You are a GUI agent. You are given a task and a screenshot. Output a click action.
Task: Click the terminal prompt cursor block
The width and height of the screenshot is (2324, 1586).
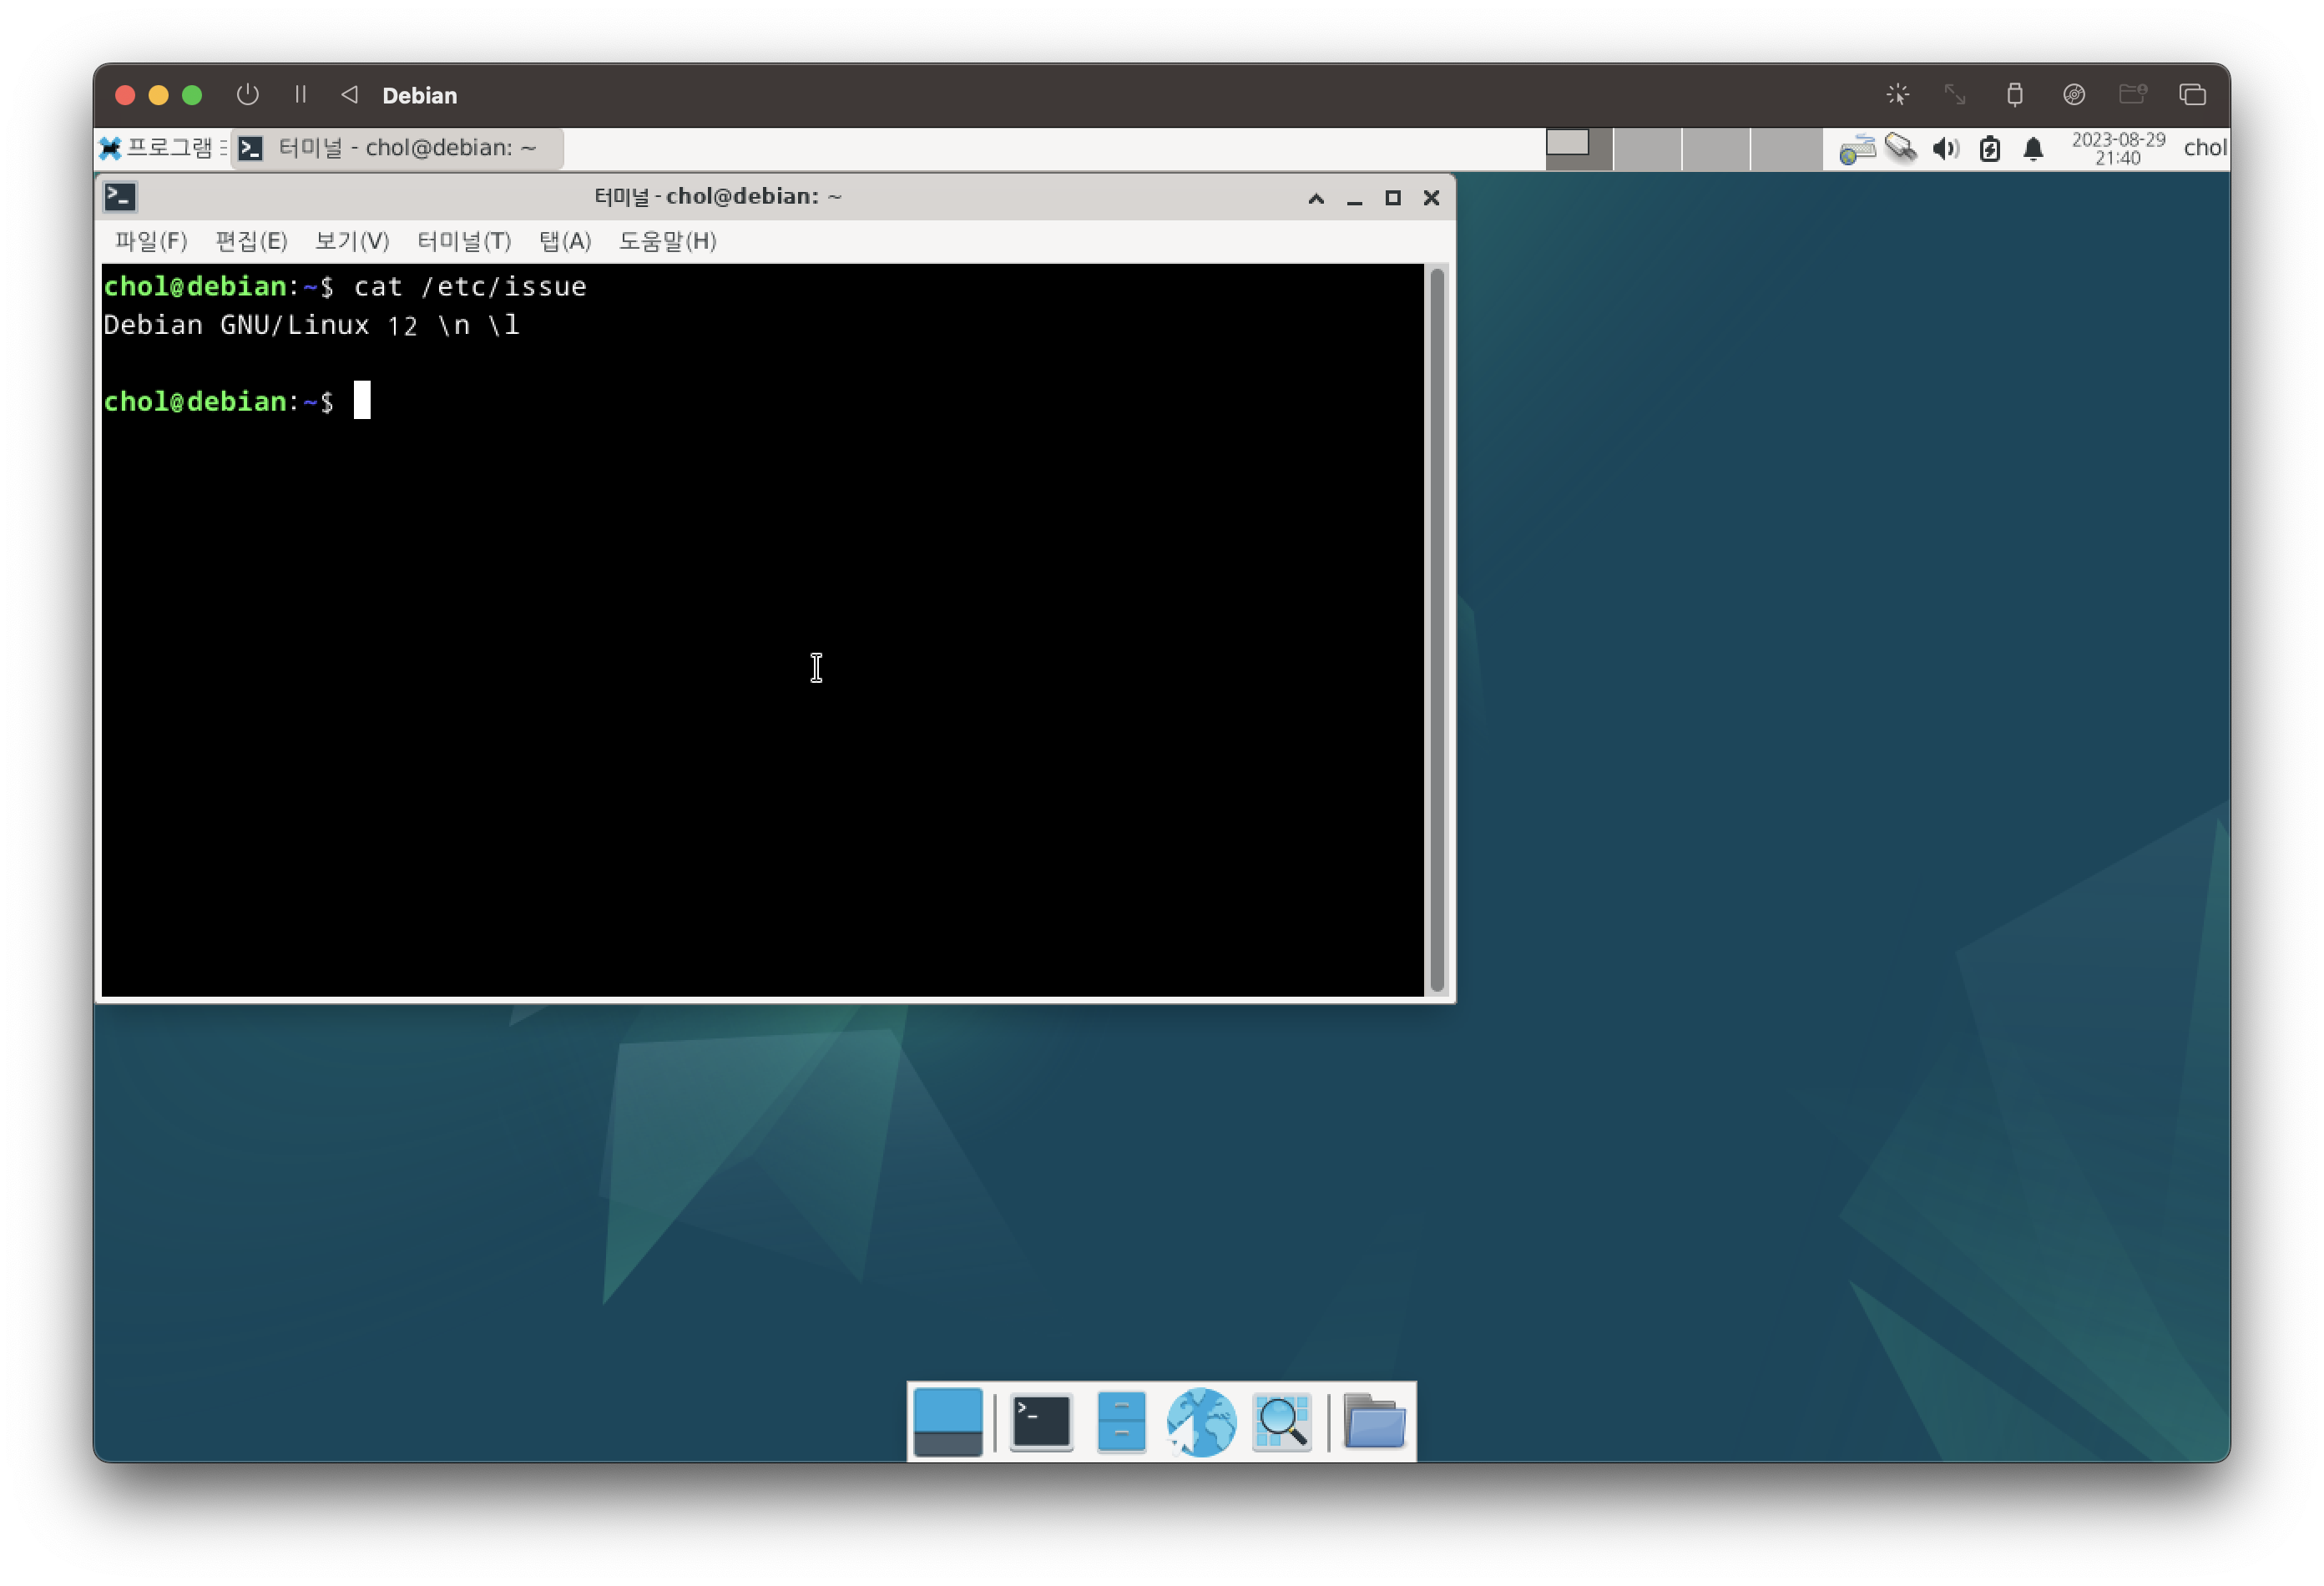[x=362, y=401]
